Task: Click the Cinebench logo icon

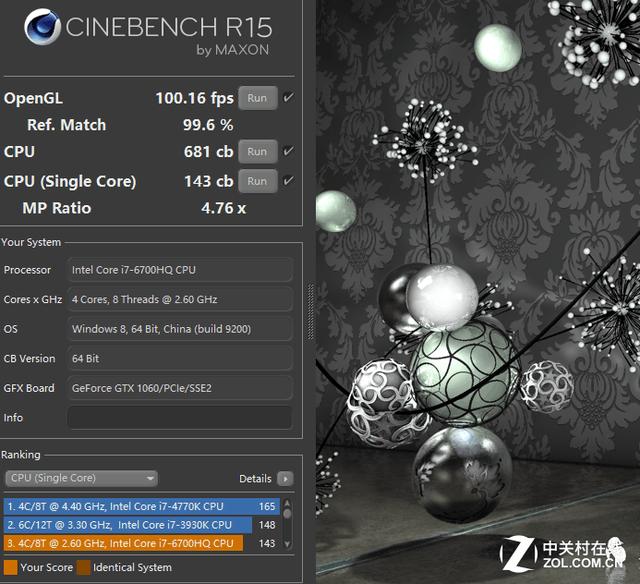Action: pos(42,27)
